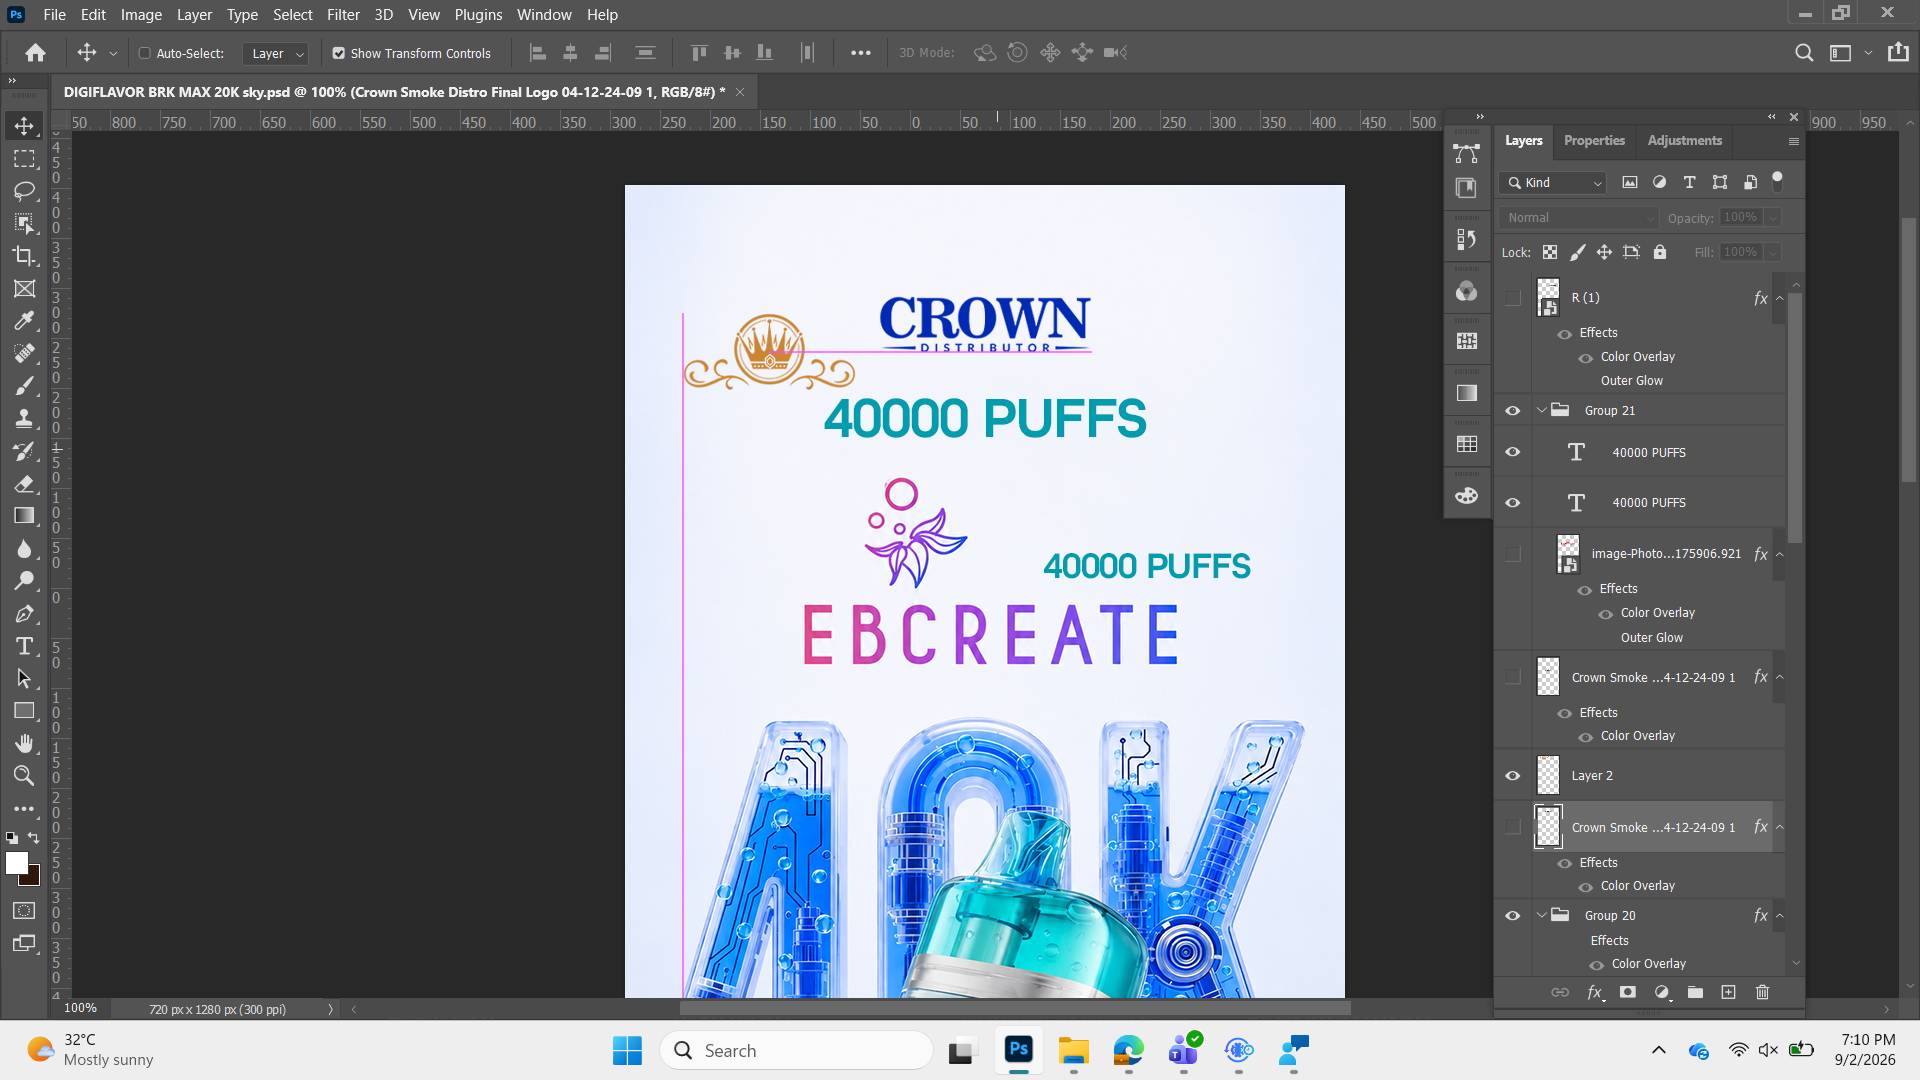Uncheck Show Transform Controls

pos(339,53)
